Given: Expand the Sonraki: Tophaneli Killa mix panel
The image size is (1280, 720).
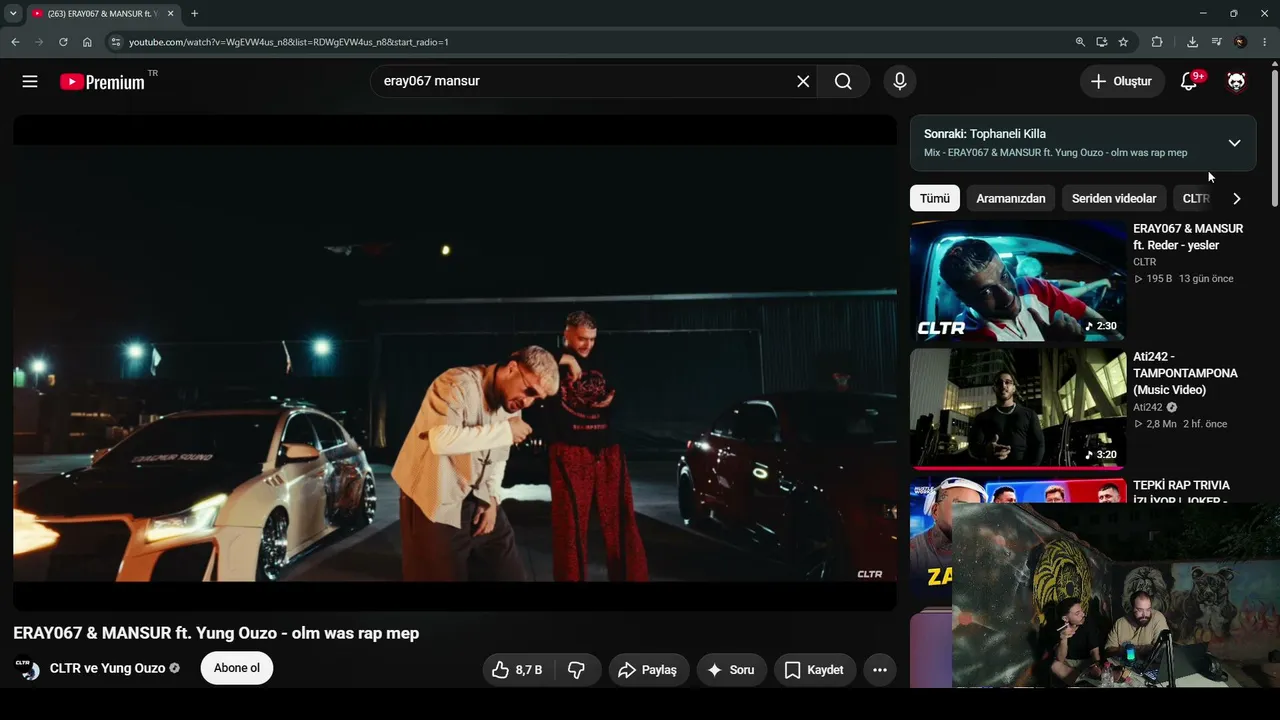Looking at the screenshot, I should click(x=1234, y=143).
